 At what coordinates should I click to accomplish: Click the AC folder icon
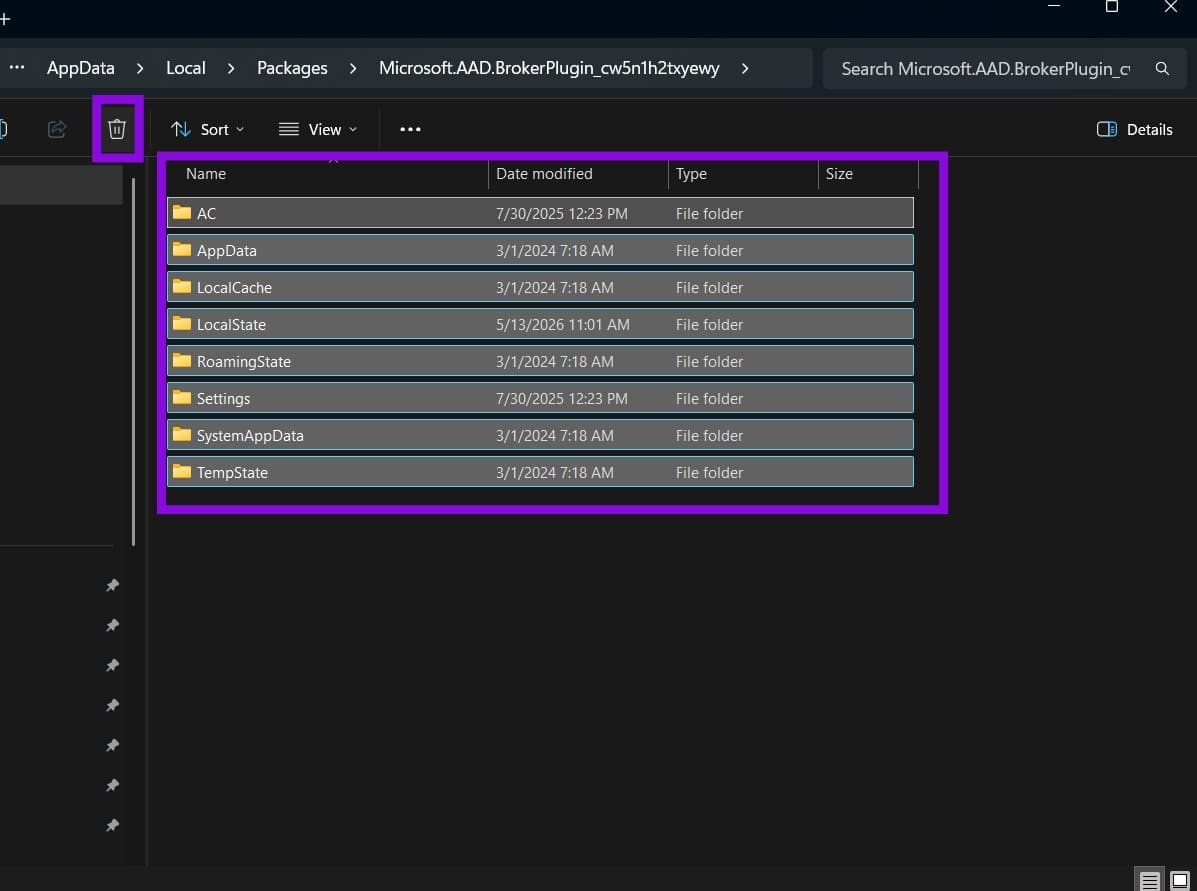182,212
